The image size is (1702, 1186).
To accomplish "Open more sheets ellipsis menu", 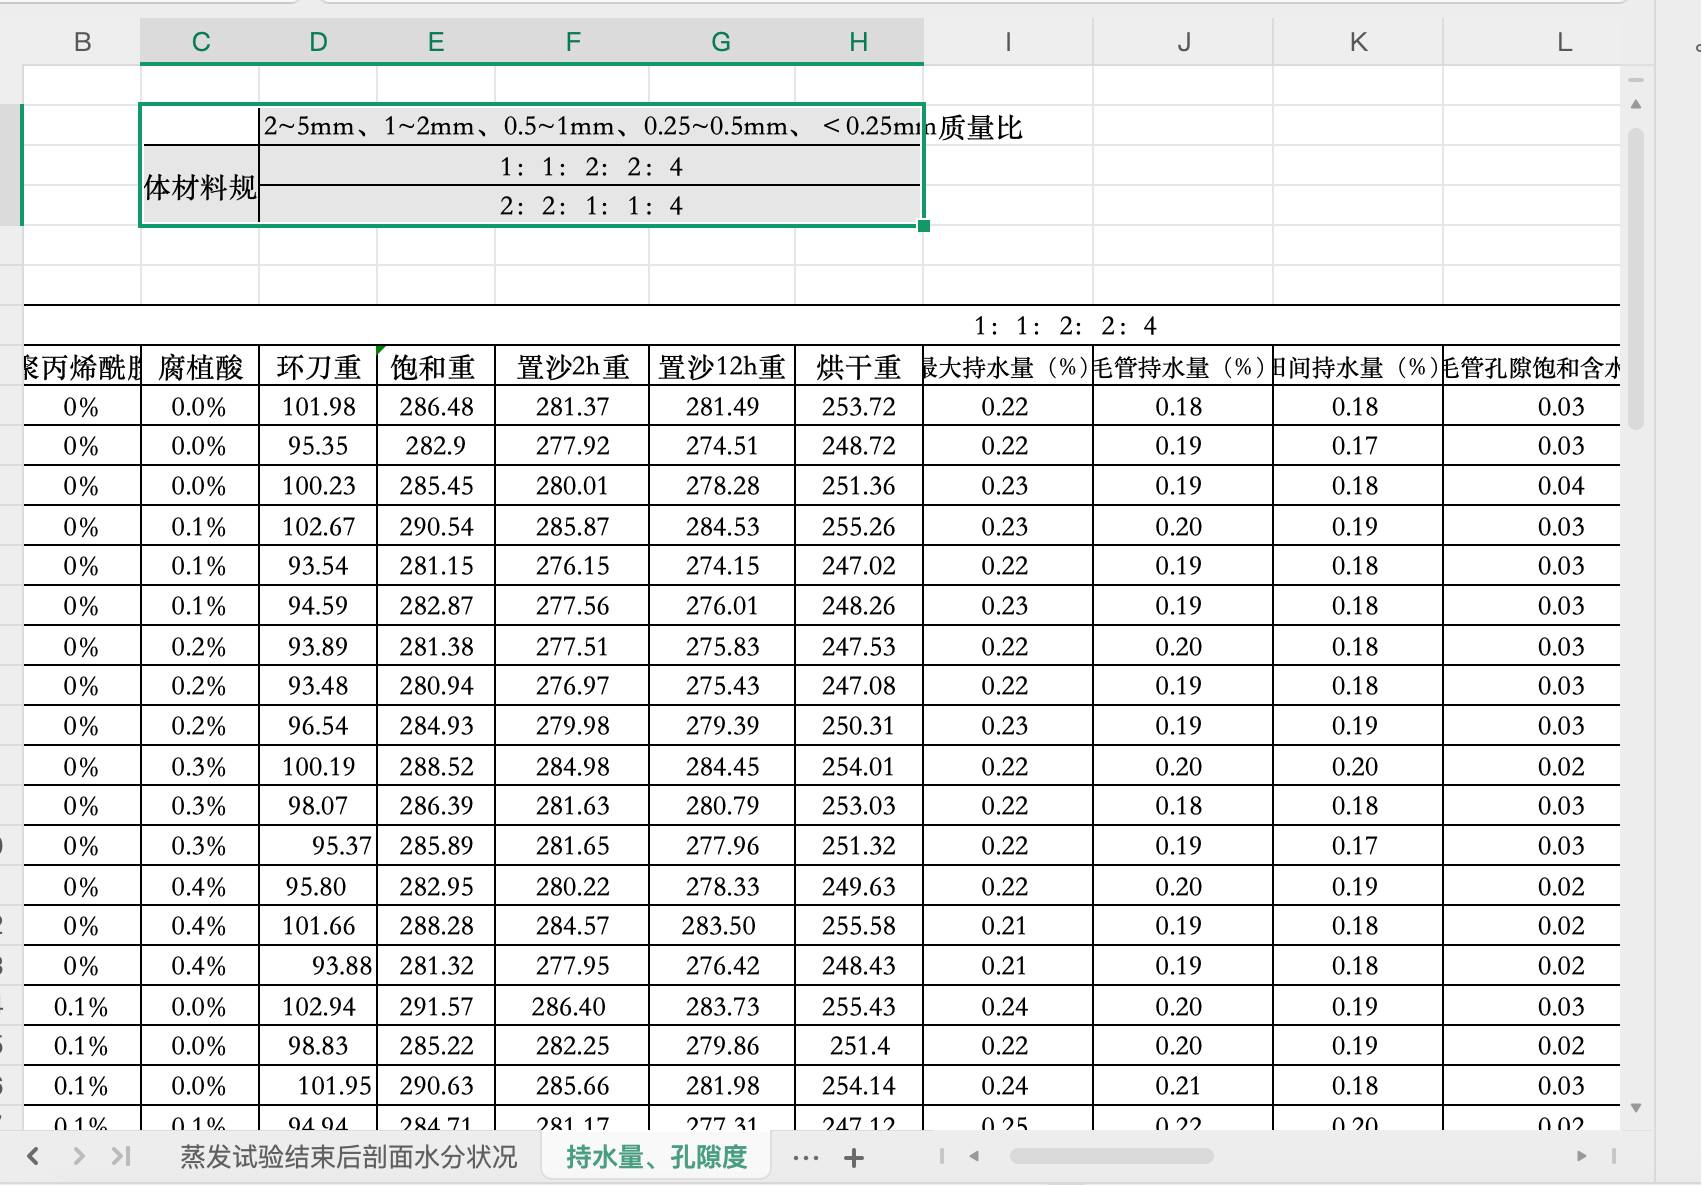I will pyautogui.click(x=805, y=1158).
